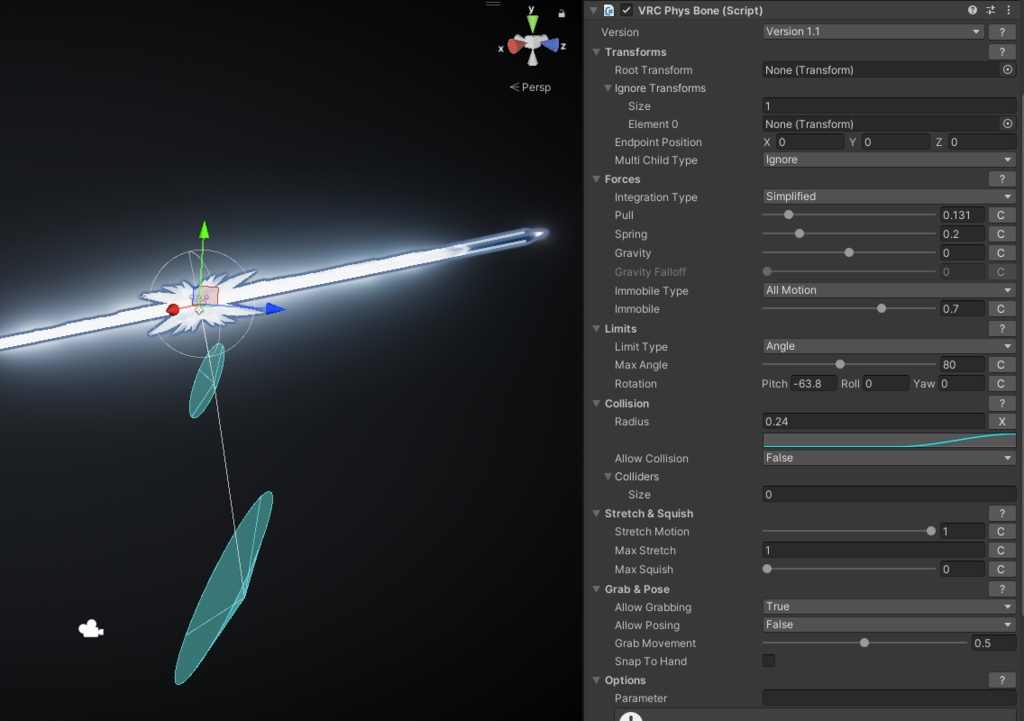Collapse the Transforms section

point(596,52)
